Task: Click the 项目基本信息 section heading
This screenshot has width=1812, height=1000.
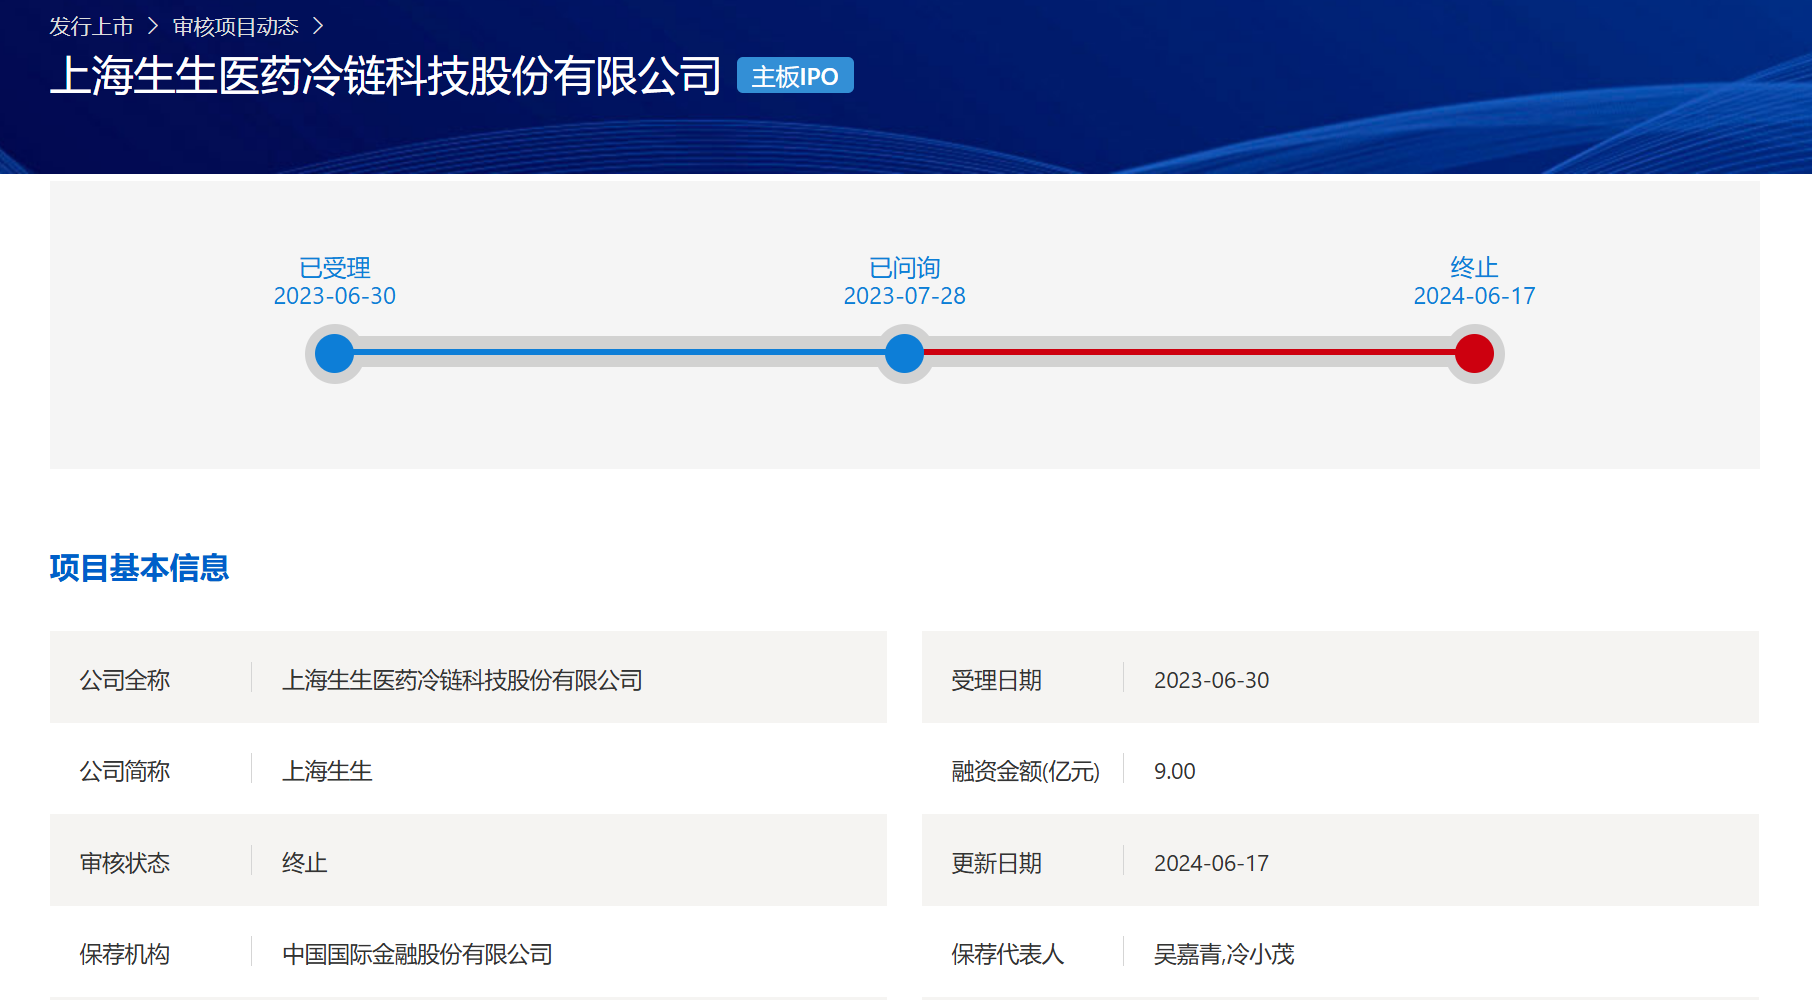Action: coord(139,568)
